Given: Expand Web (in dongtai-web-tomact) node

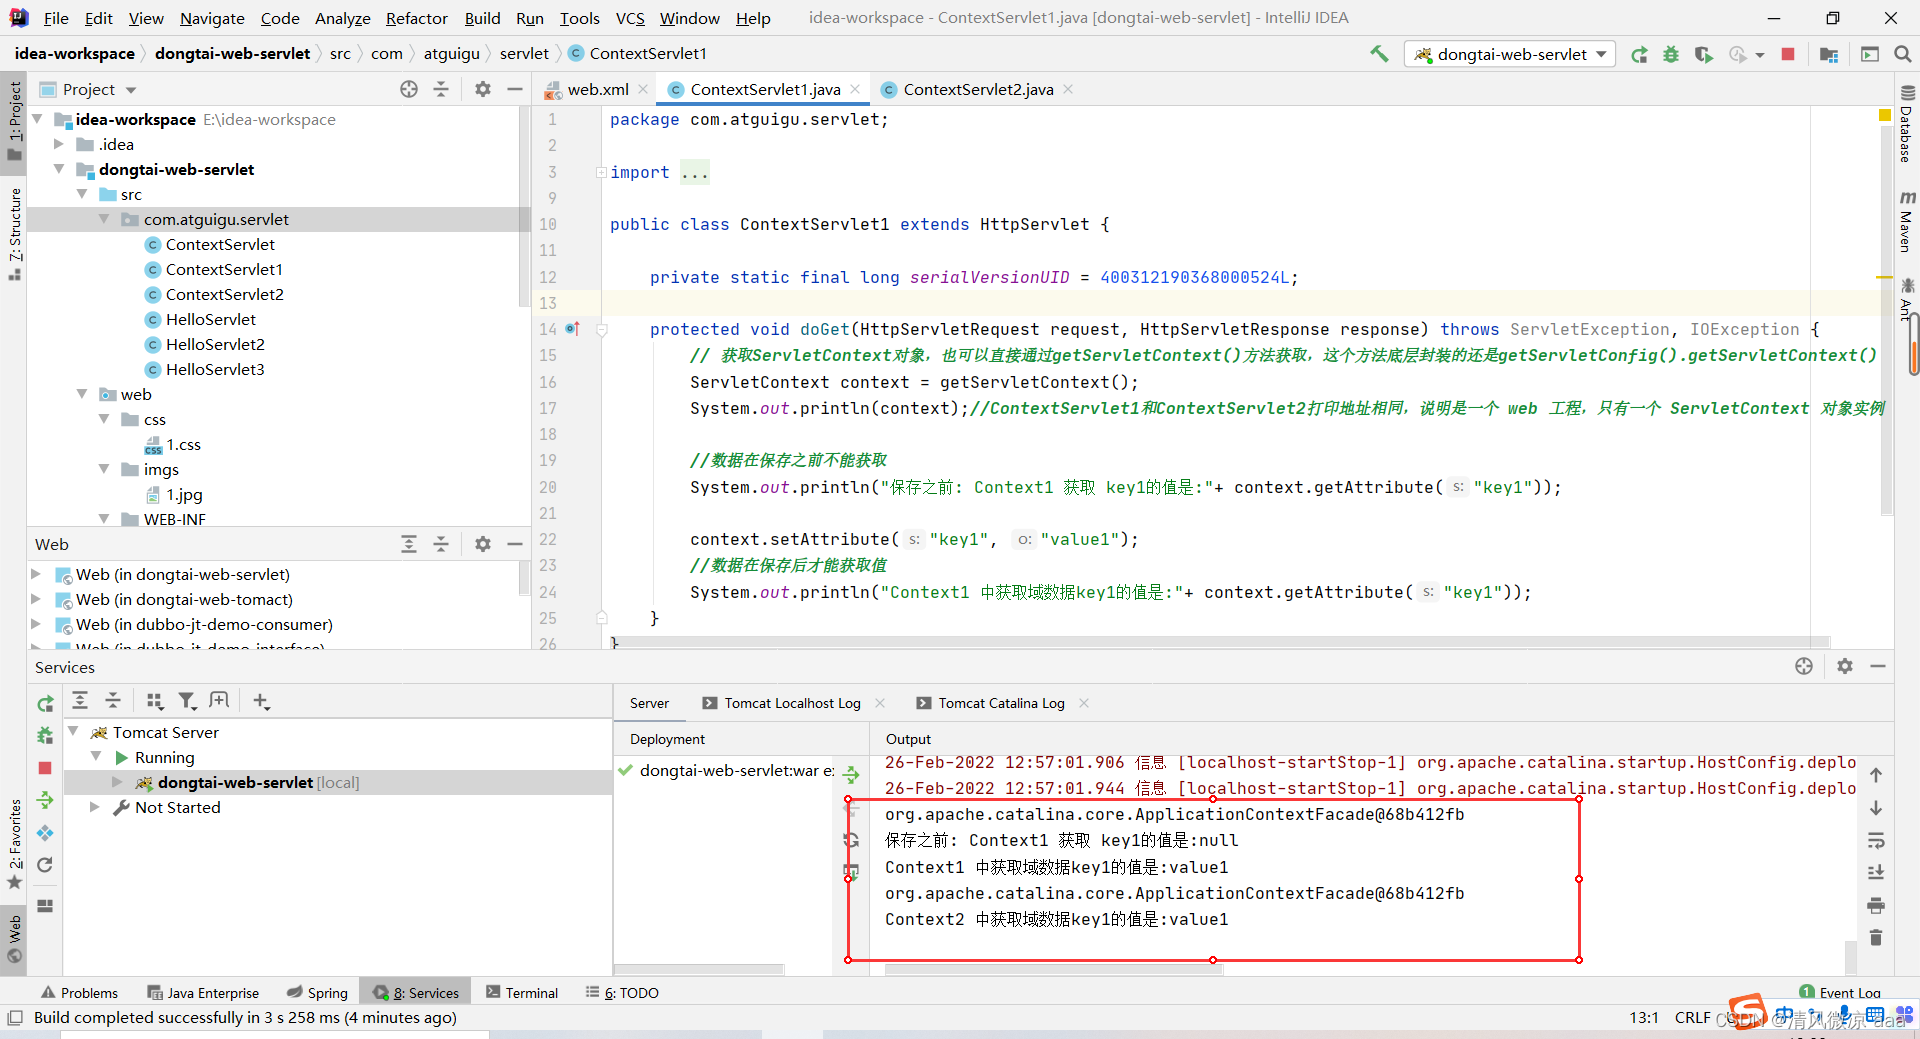Looking at the screenshot, I should (36, 599).
